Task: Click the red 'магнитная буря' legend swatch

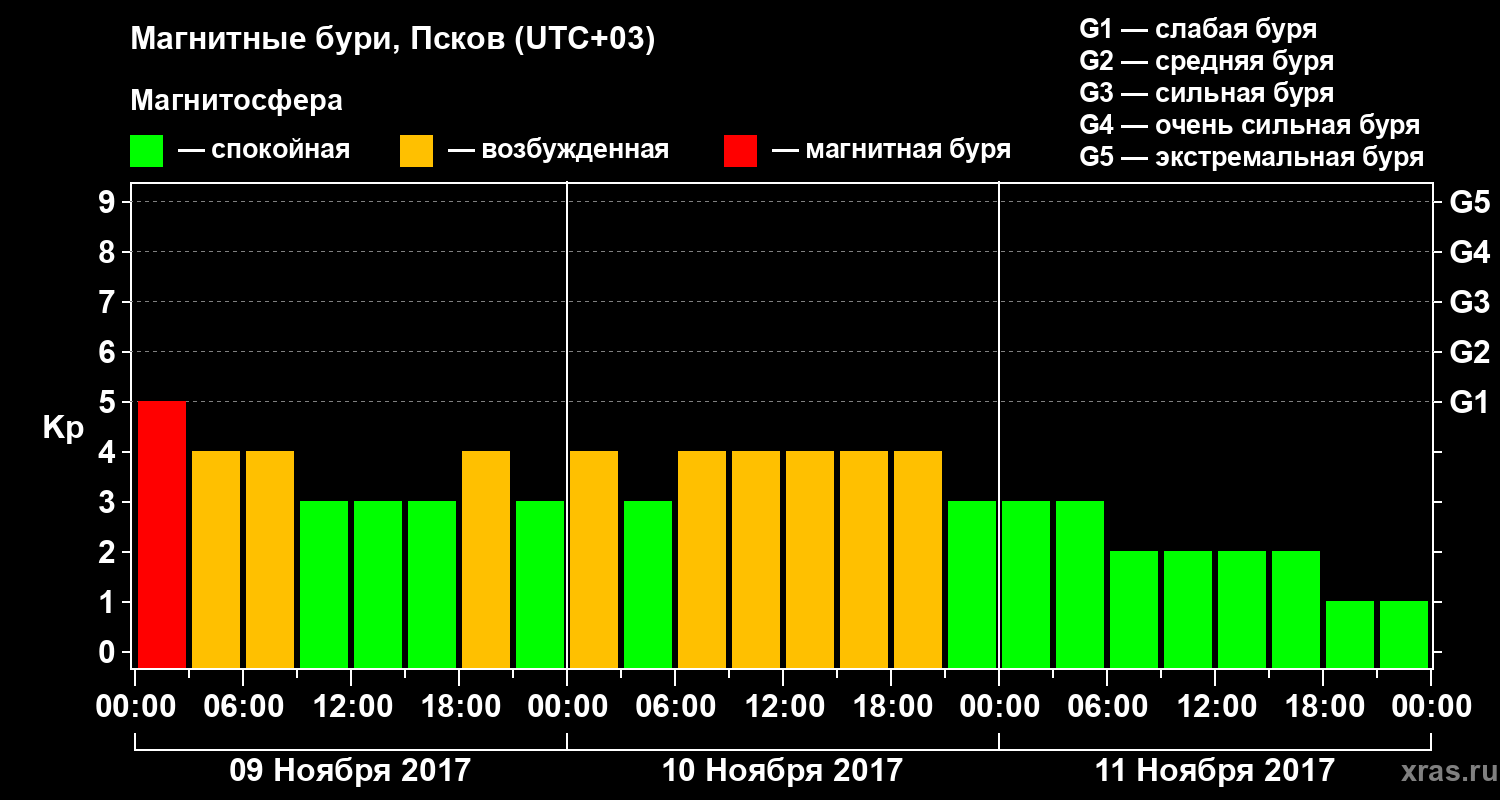Action: (x=740, y=151)
